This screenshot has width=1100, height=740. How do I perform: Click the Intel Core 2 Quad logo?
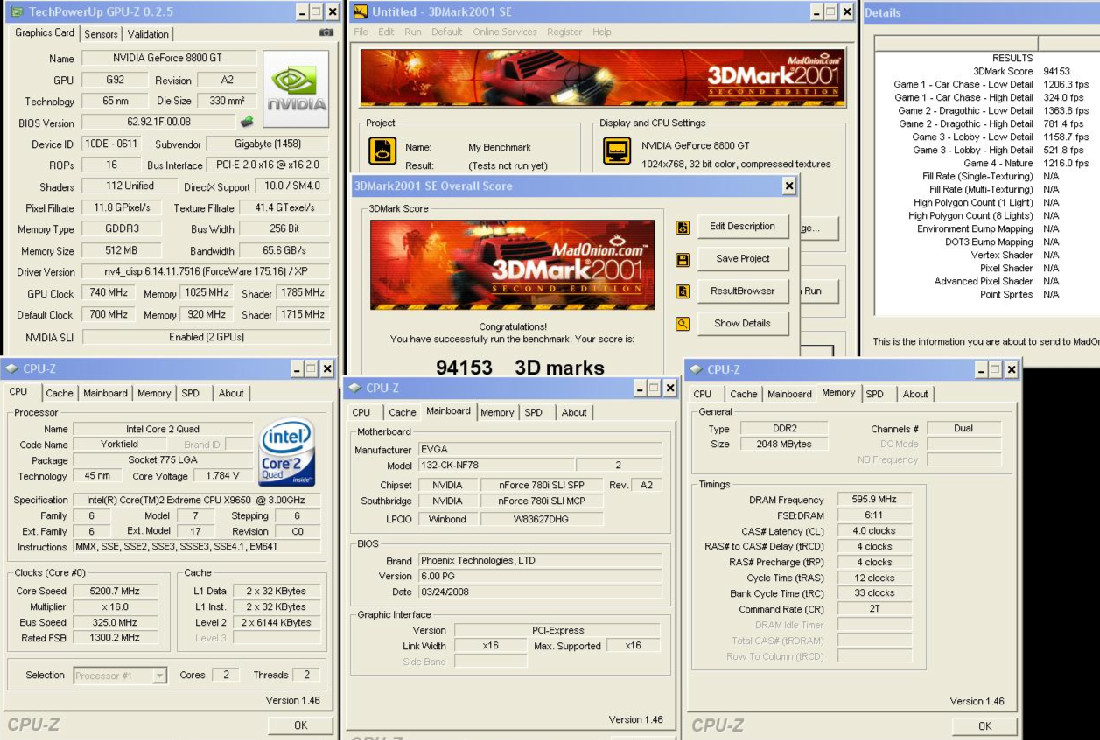pyautogui.click(x=287, y=452)
